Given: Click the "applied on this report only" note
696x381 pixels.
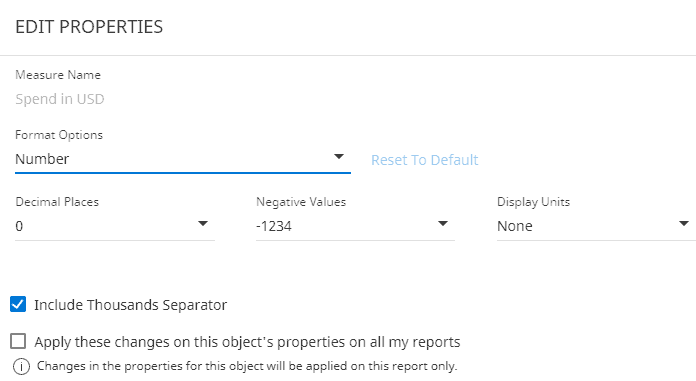Looking at the screenshot, I should [x=247, y=366].
